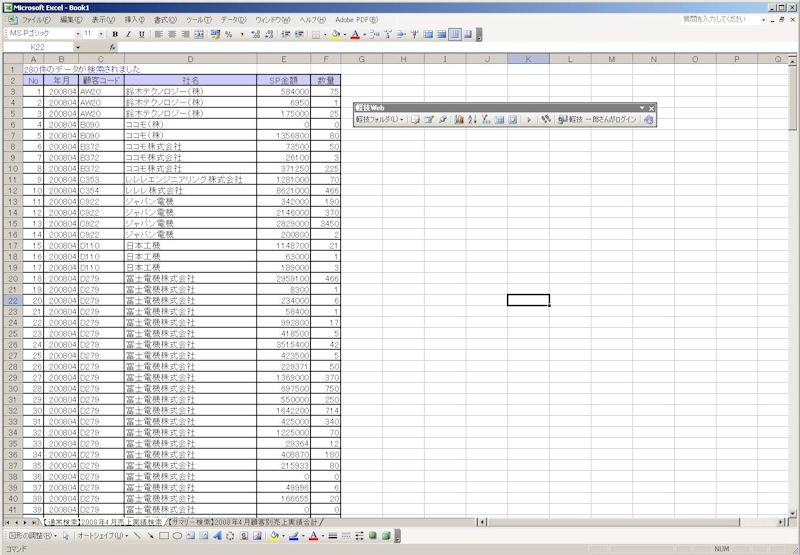Click the Borders button
This screenshot has width=800, height=555.
(x=316, y=34)
